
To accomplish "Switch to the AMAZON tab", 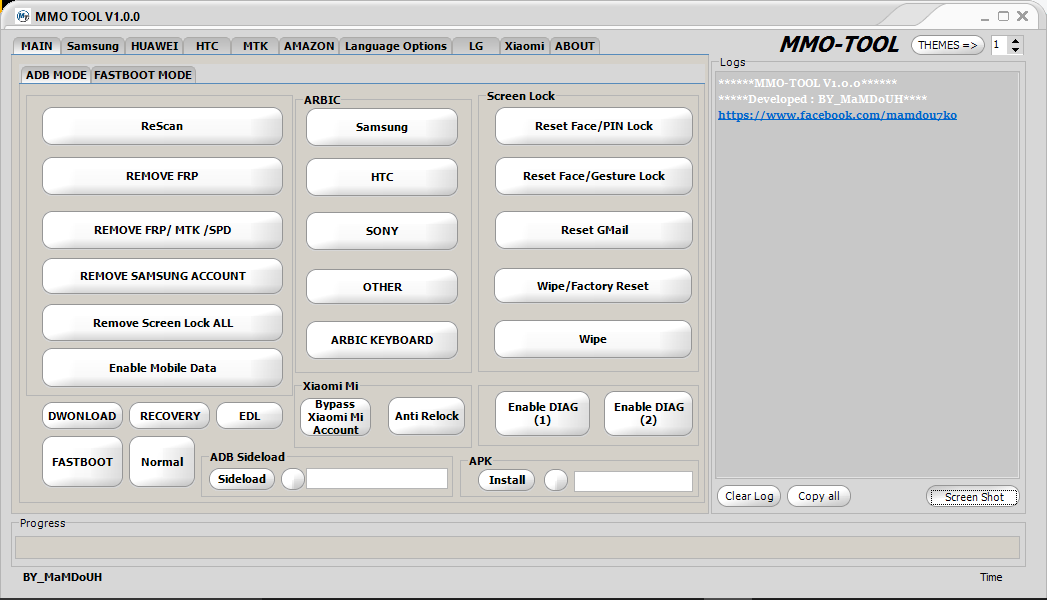I will (308, 46).
